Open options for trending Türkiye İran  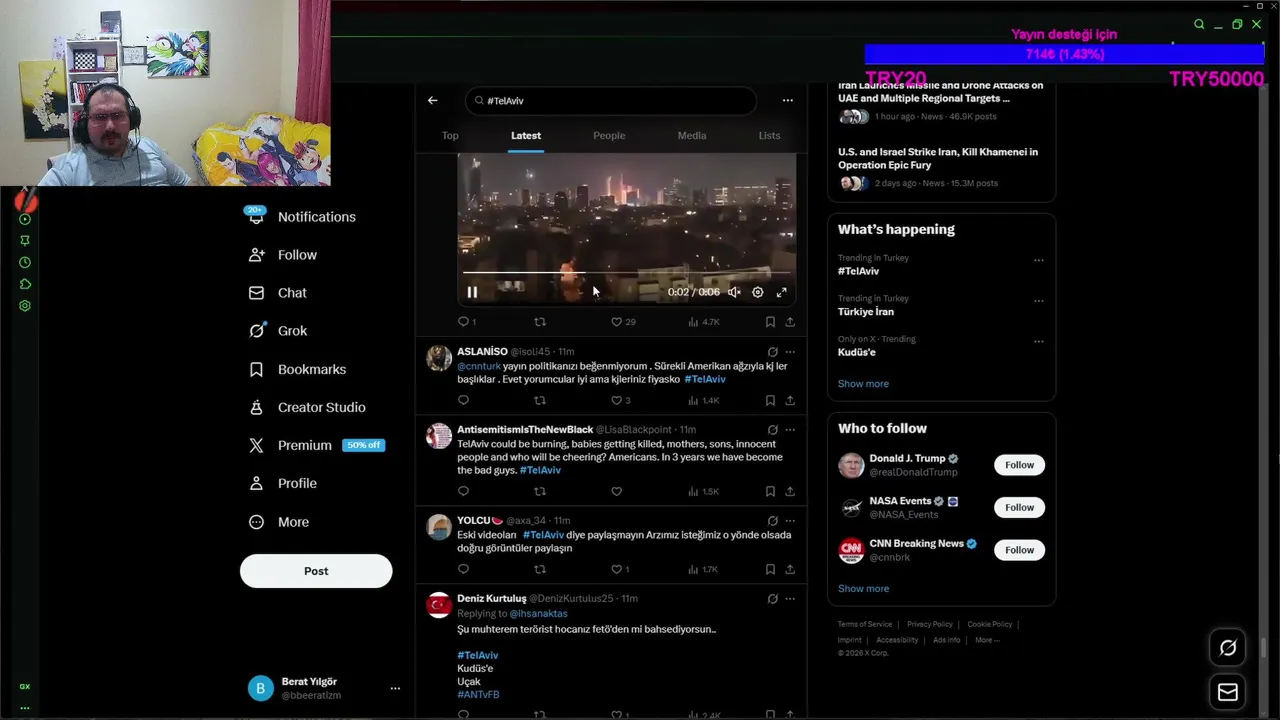[x=1038, y=301]
